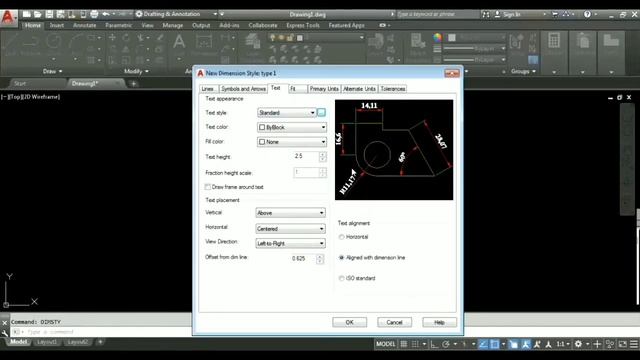Expand the Draw panel in the ribbon
Screen dimensions: 640x360
pyautogui.click(x=52, y=71)
